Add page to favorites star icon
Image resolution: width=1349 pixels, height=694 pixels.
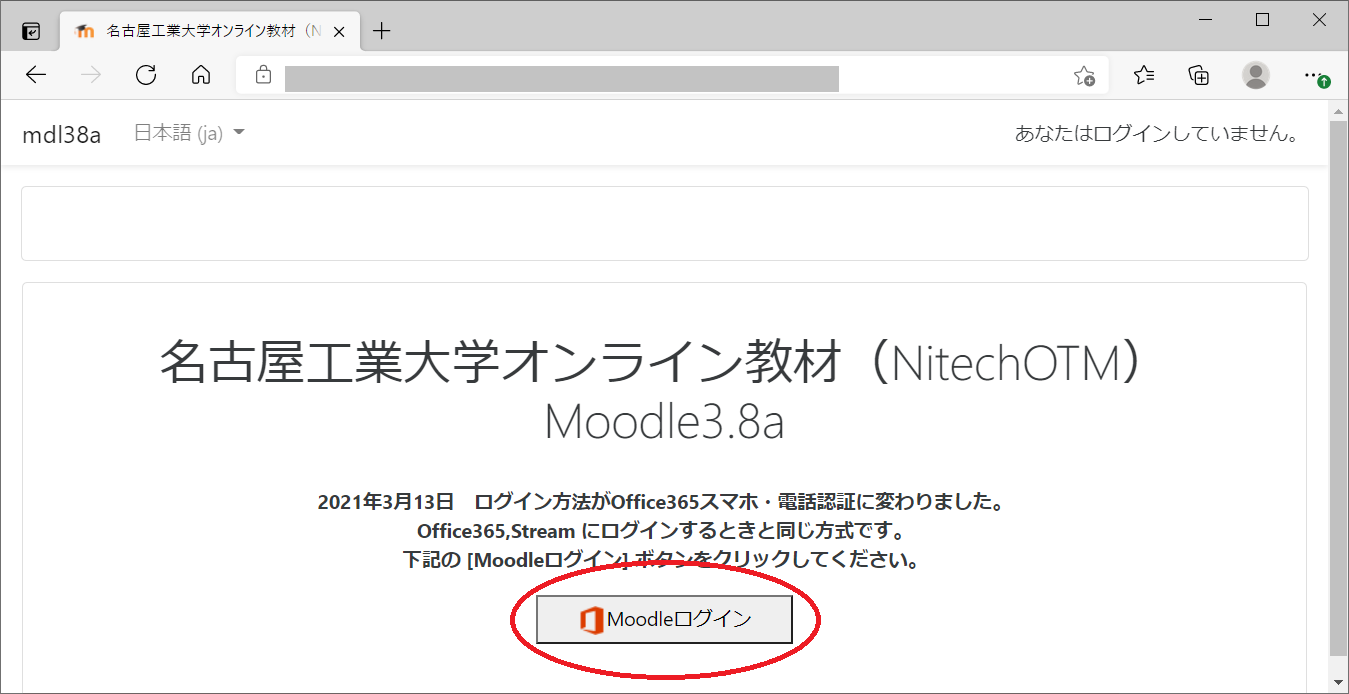click(x=1084, y=76)
